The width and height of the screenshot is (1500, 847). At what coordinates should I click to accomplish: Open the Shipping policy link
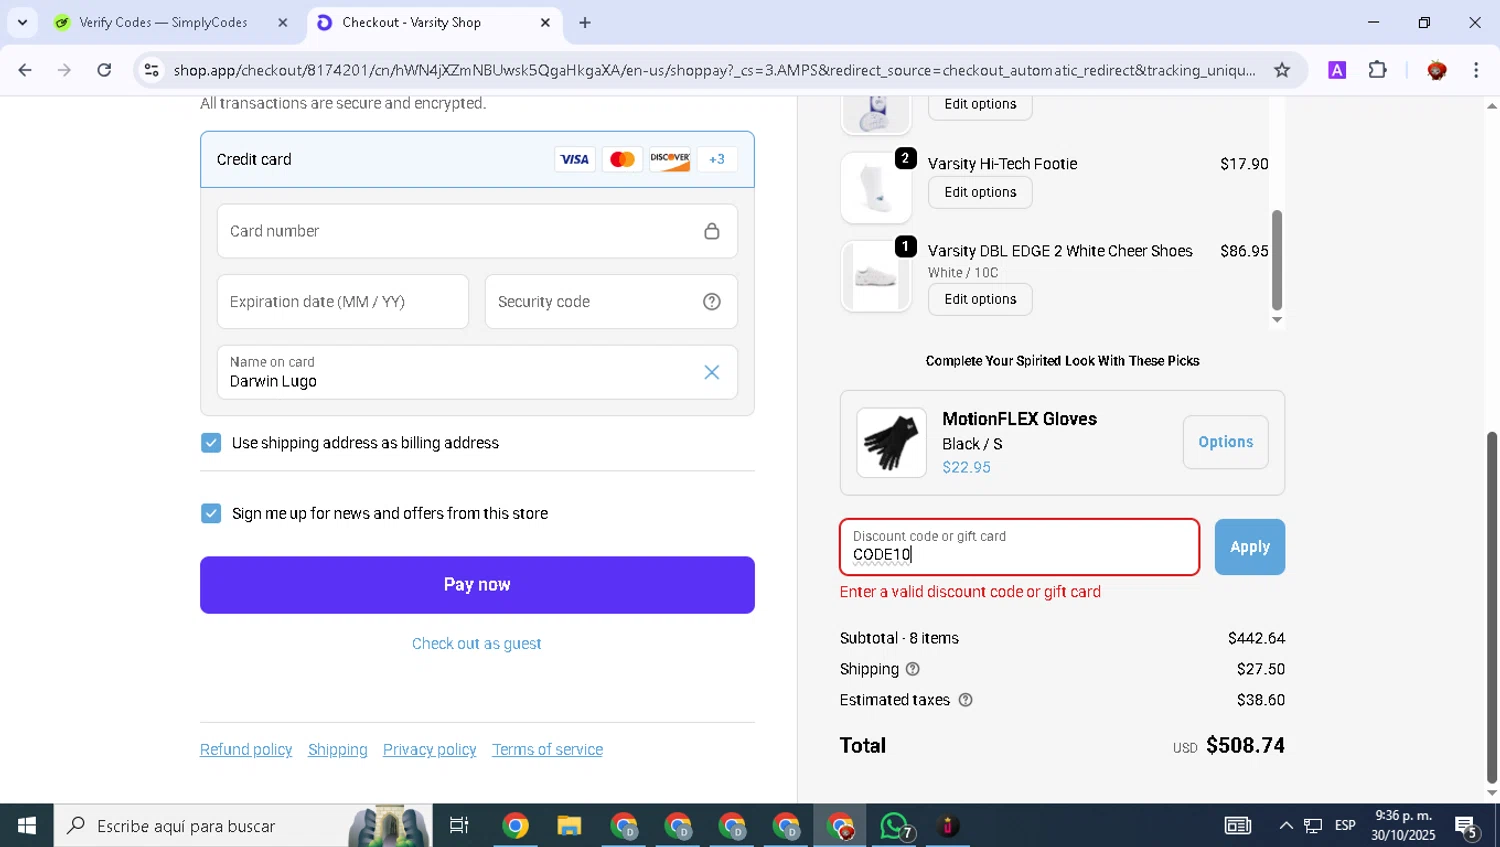click(338, 750)
